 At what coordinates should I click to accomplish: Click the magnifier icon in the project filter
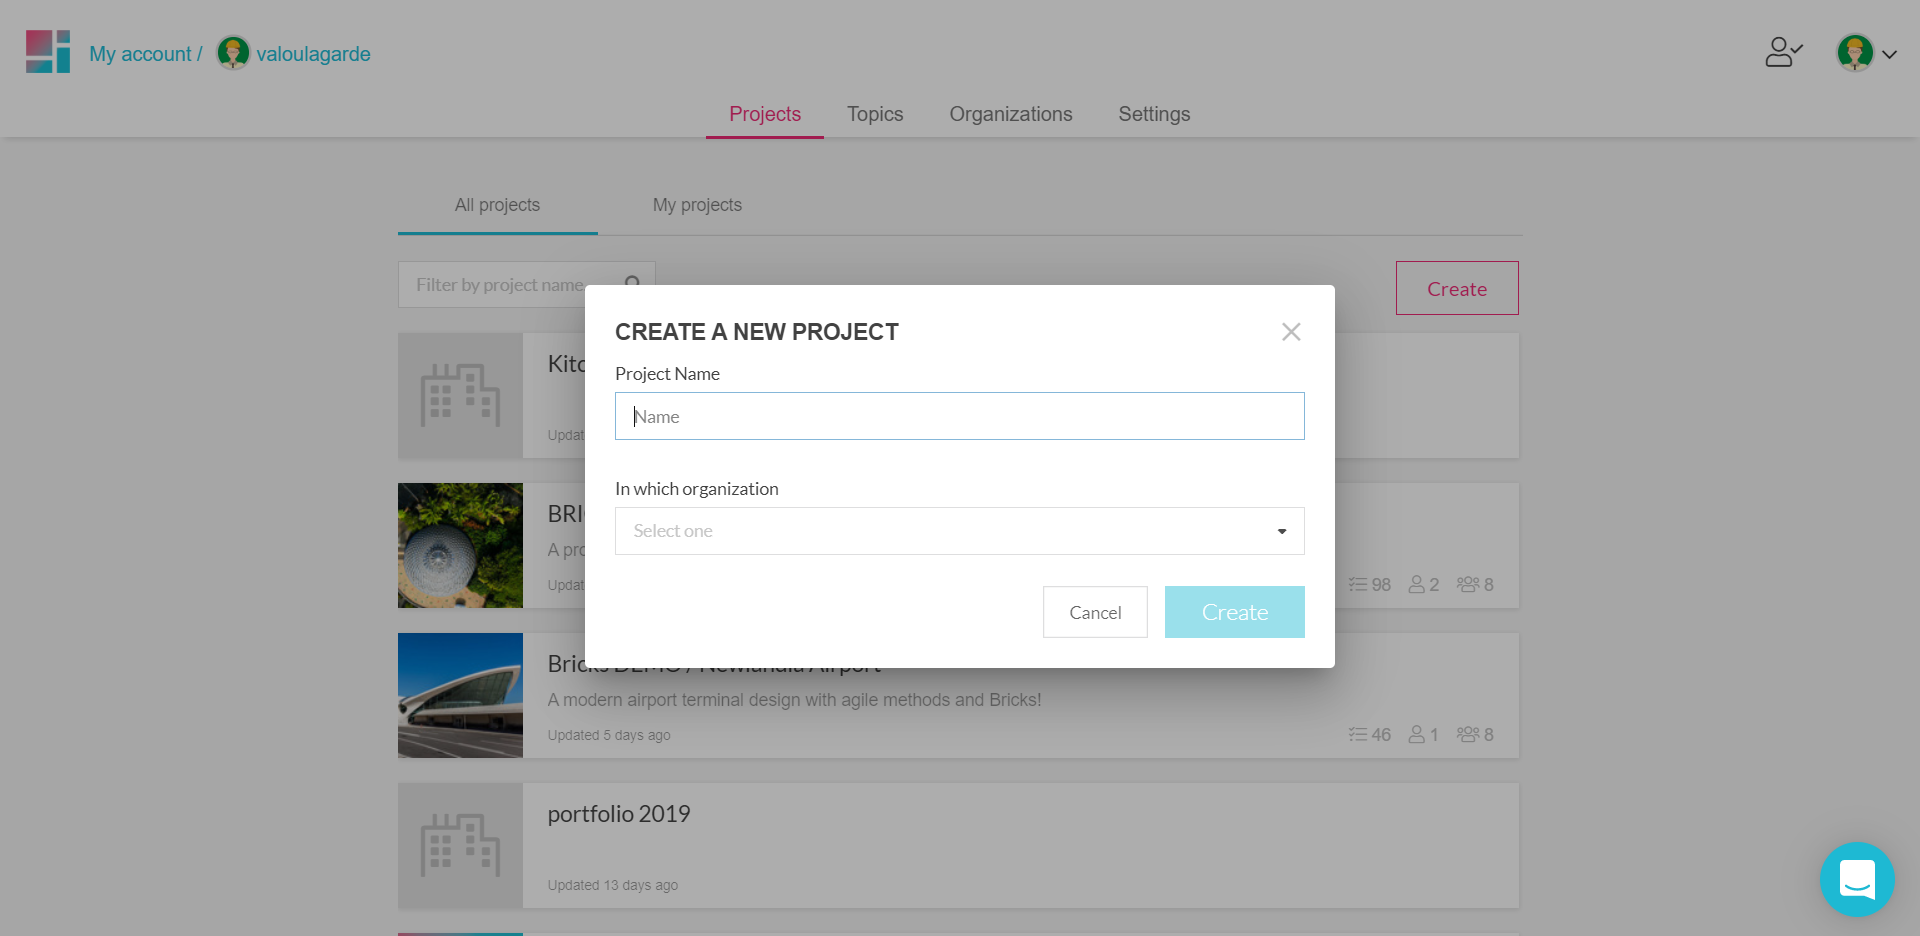click(633, 284)
